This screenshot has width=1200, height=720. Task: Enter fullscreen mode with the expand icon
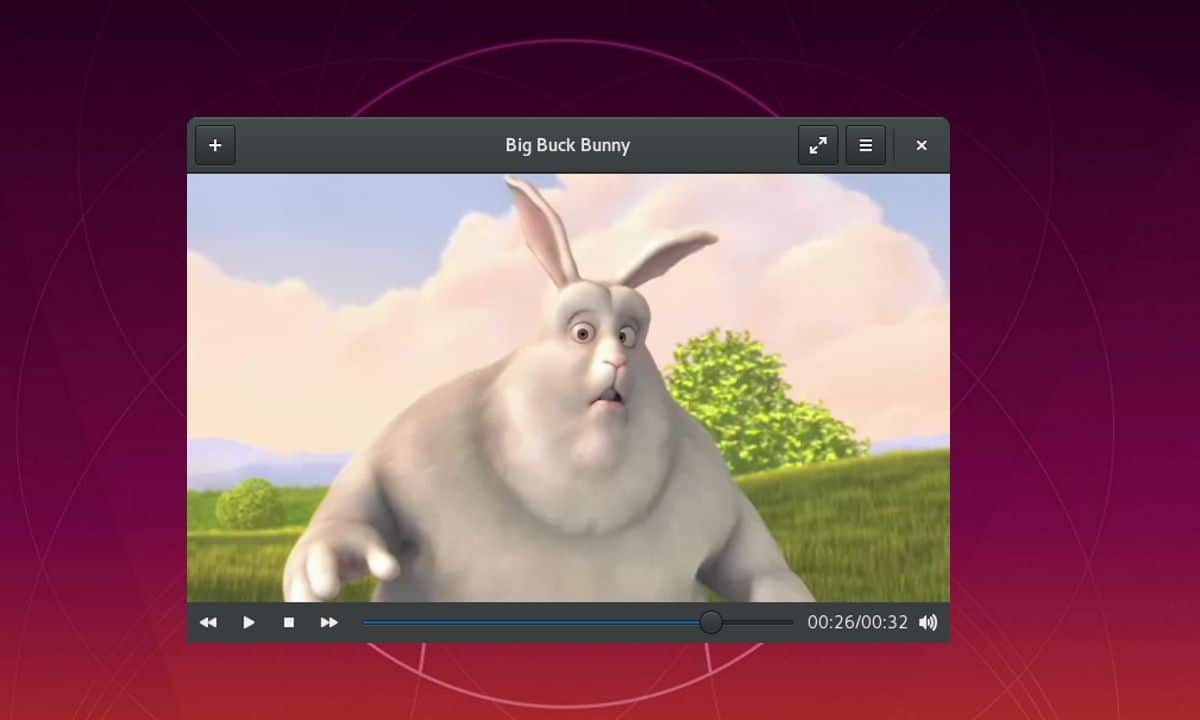[818, 145]
